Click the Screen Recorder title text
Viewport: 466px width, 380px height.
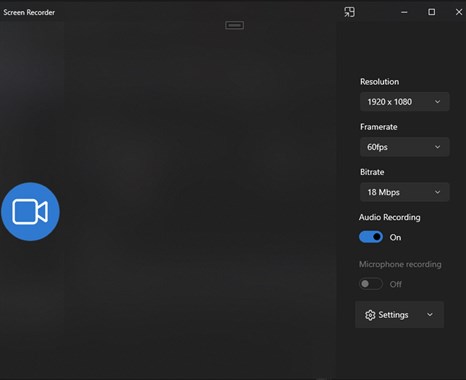pyautogui.click(x=29, y=12)
